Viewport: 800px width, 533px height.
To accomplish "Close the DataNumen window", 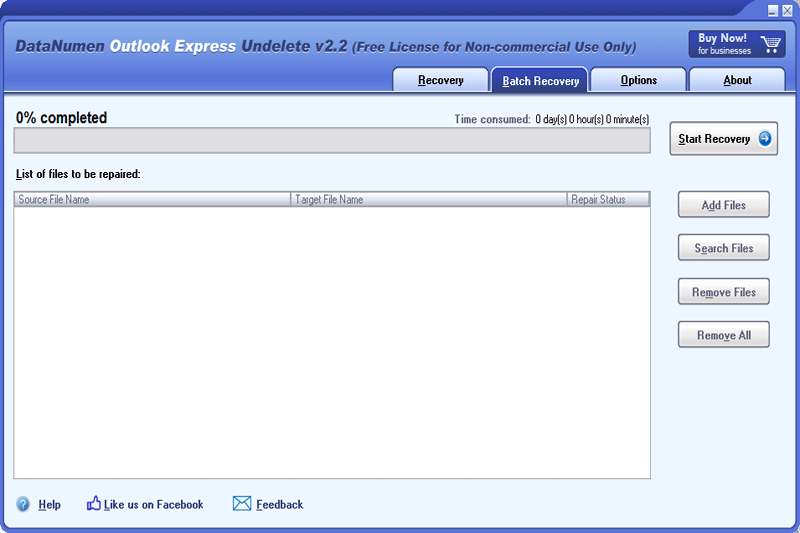I will tap(787, 11).
